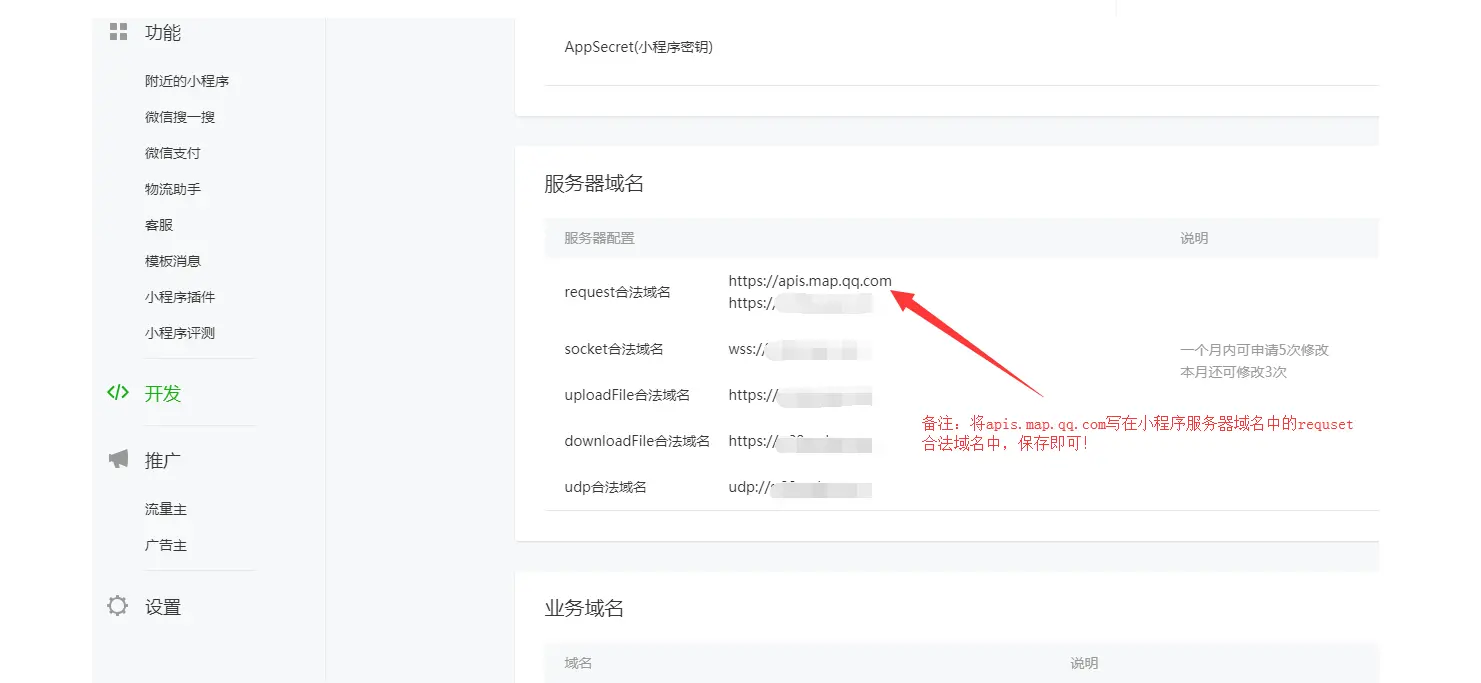Open 微信搜一搜 menu item

pyautogui.click(x=180, y=117)
